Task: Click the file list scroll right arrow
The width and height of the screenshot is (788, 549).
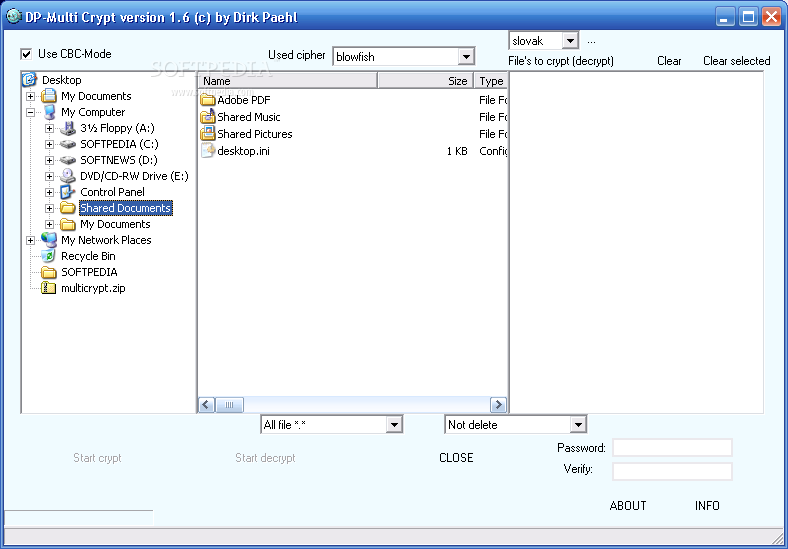Action: click(x=498, y=405)
